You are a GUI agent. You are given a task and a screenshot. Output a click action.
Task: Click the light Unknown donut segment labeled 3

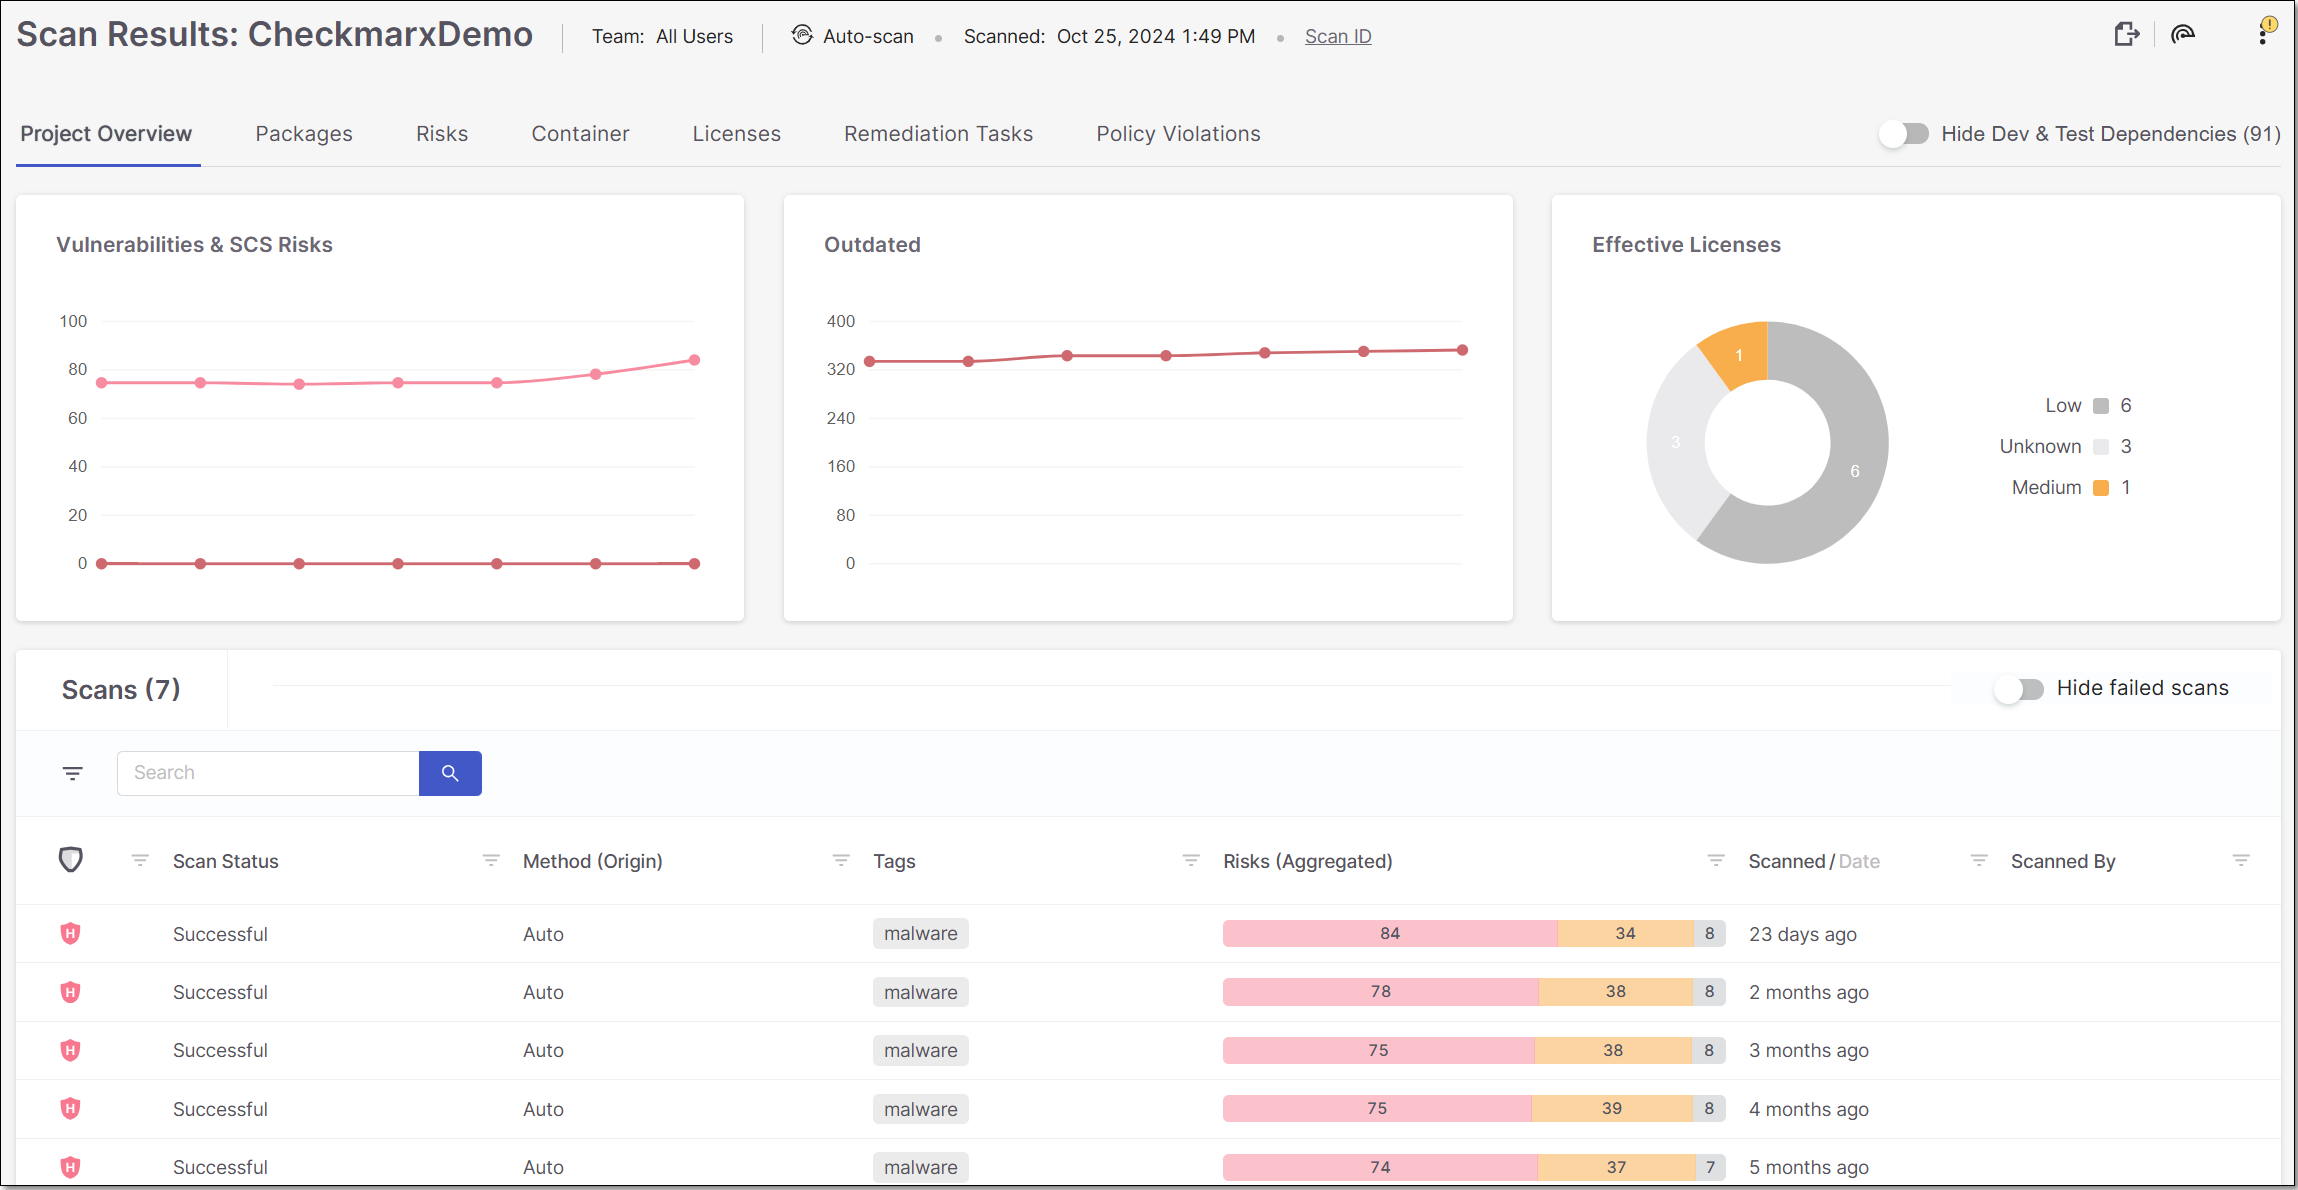(1676, 442)
